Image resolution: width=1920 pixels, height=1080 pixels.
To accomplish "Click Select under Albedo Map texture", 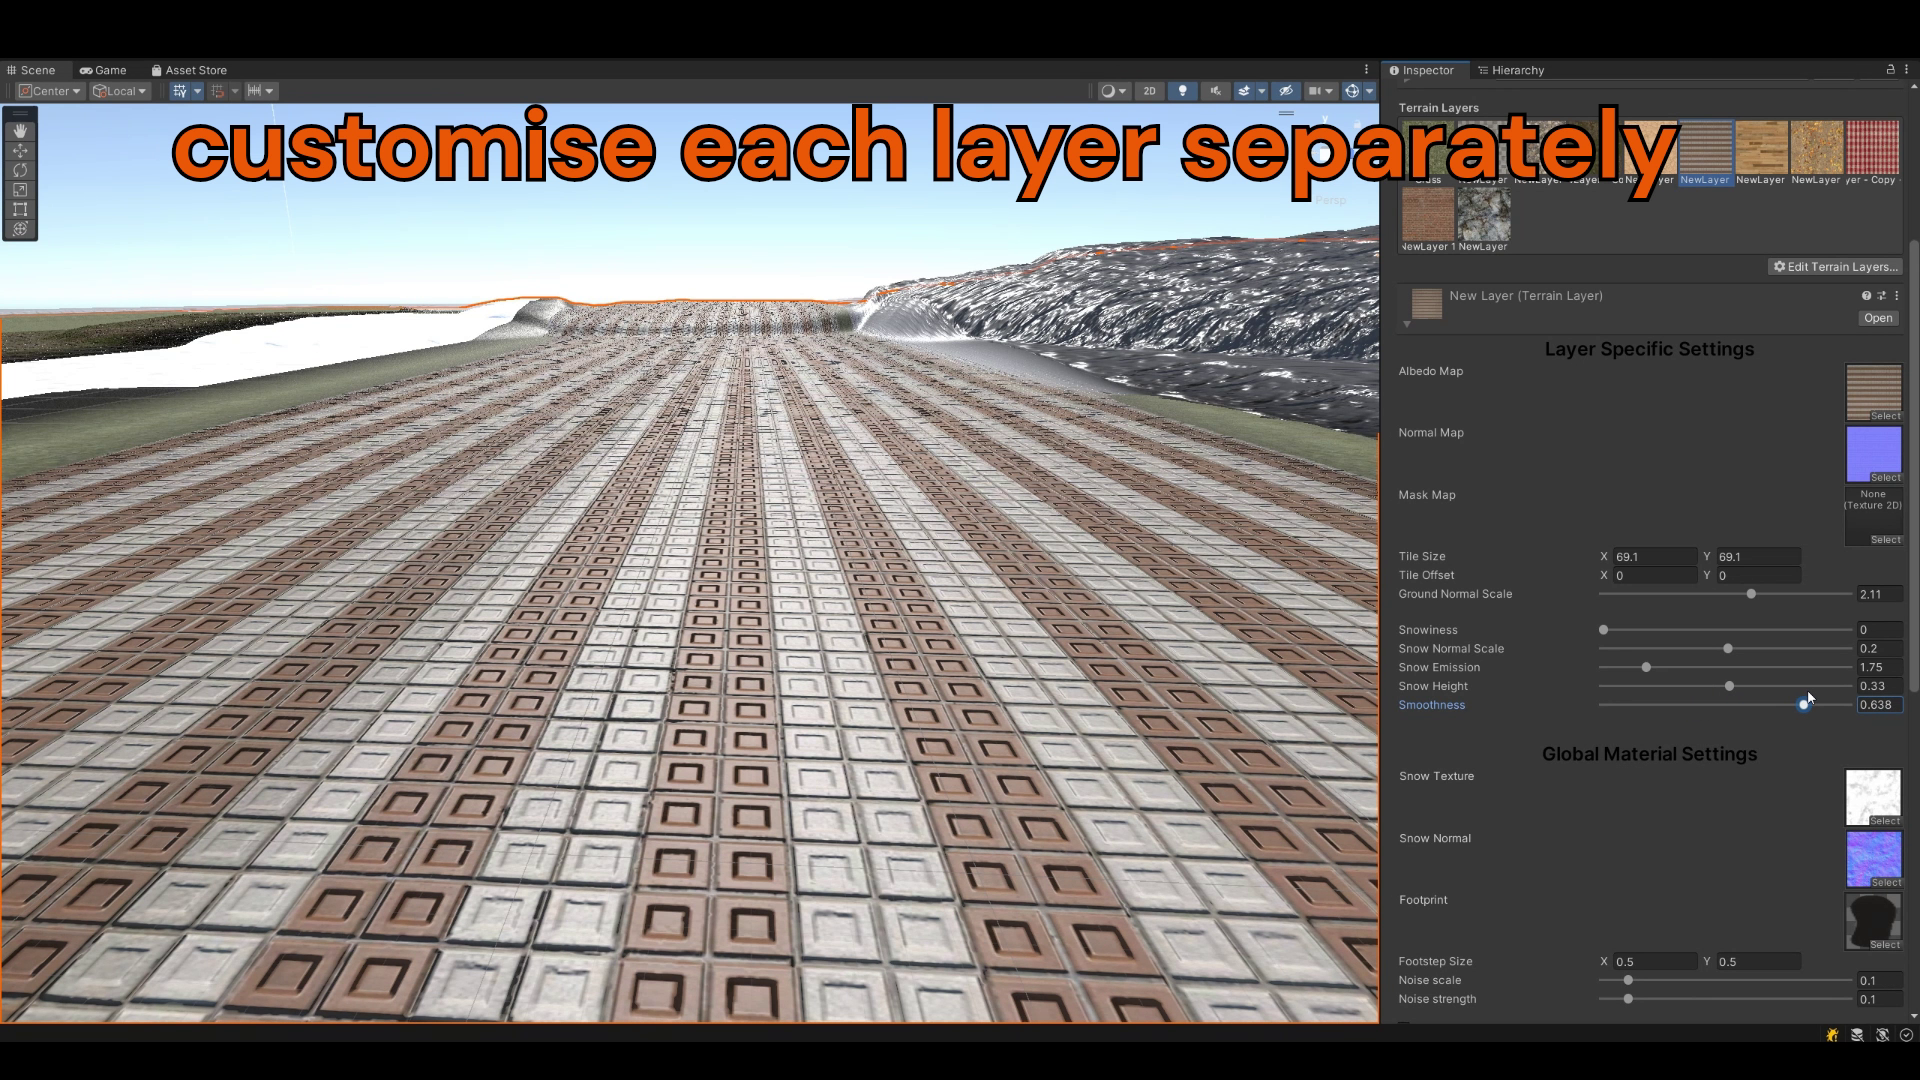I will click(1885, 416).
